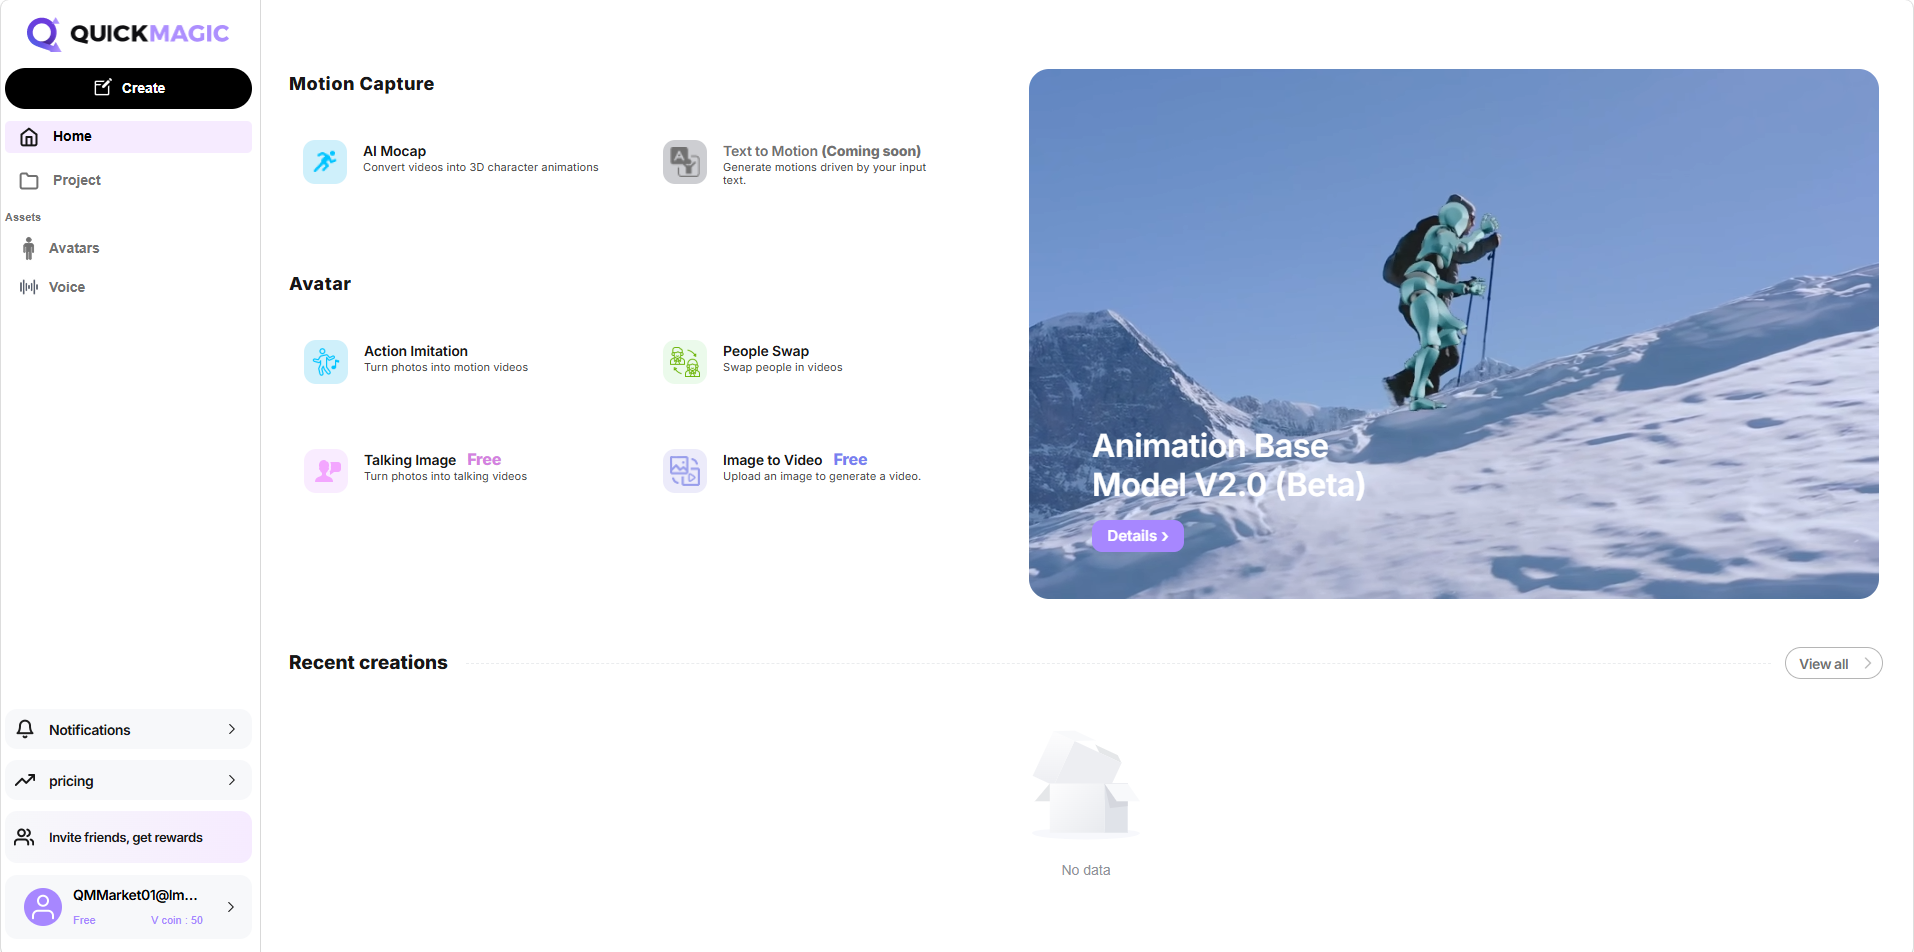Open the Action Imitation icon
This screenshot has height=952, width=1914.
click(326, 361)
